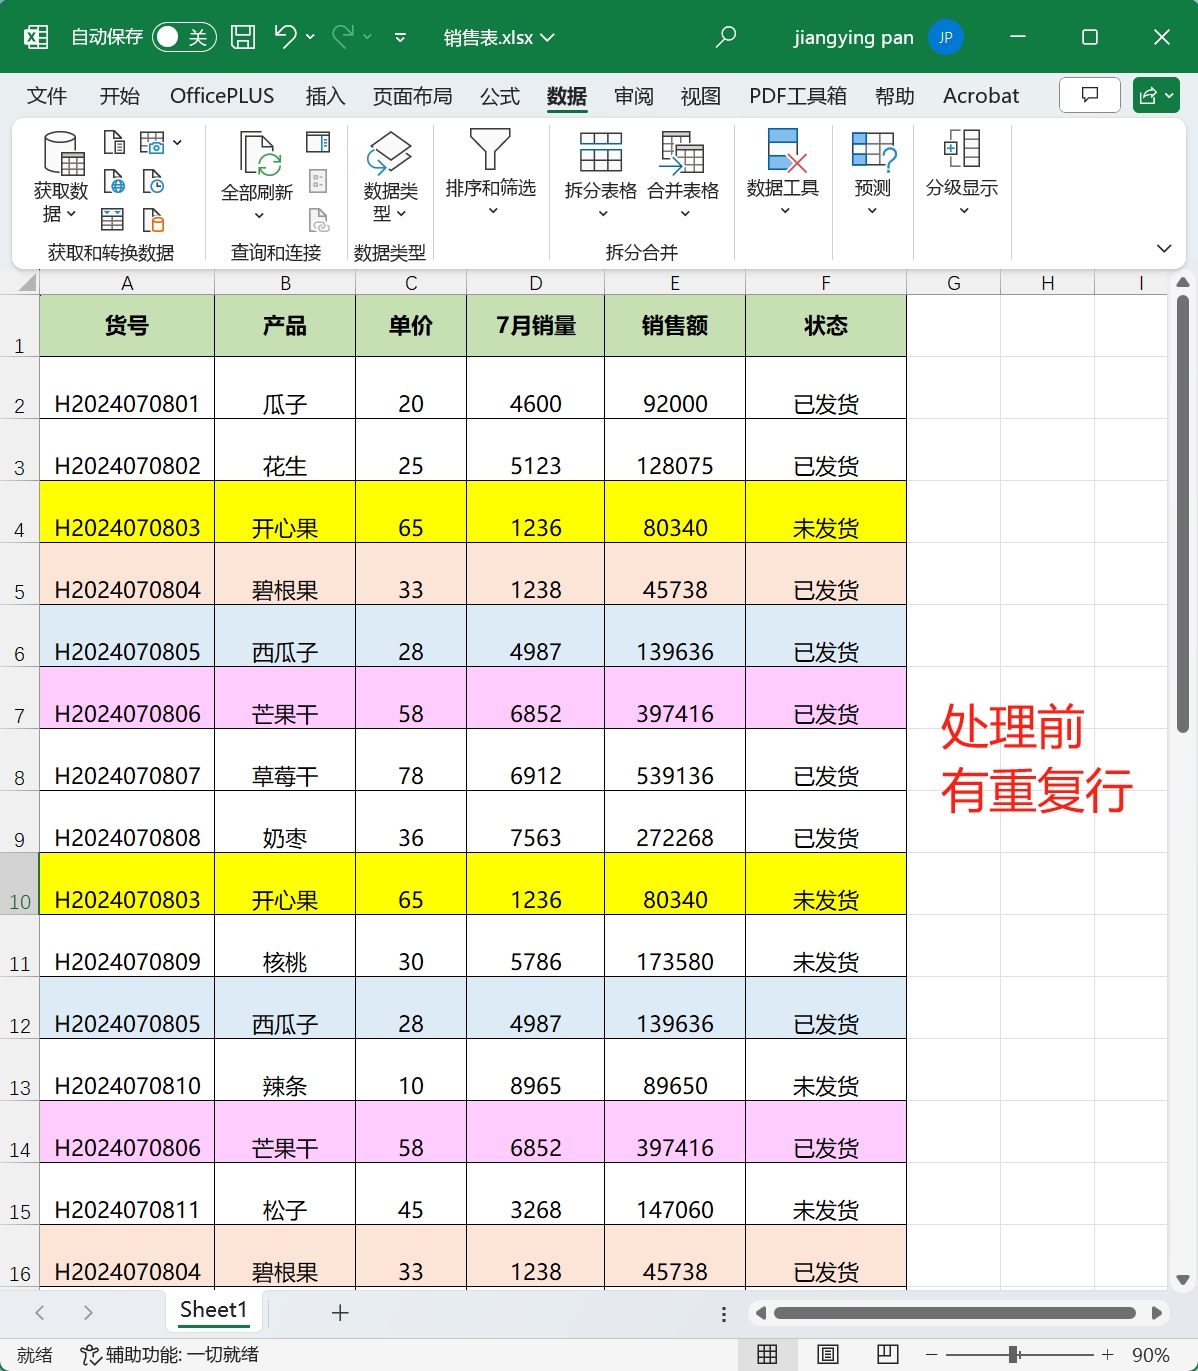Collapse ribbon via bottom-right chevron

tap(1163, 248)
